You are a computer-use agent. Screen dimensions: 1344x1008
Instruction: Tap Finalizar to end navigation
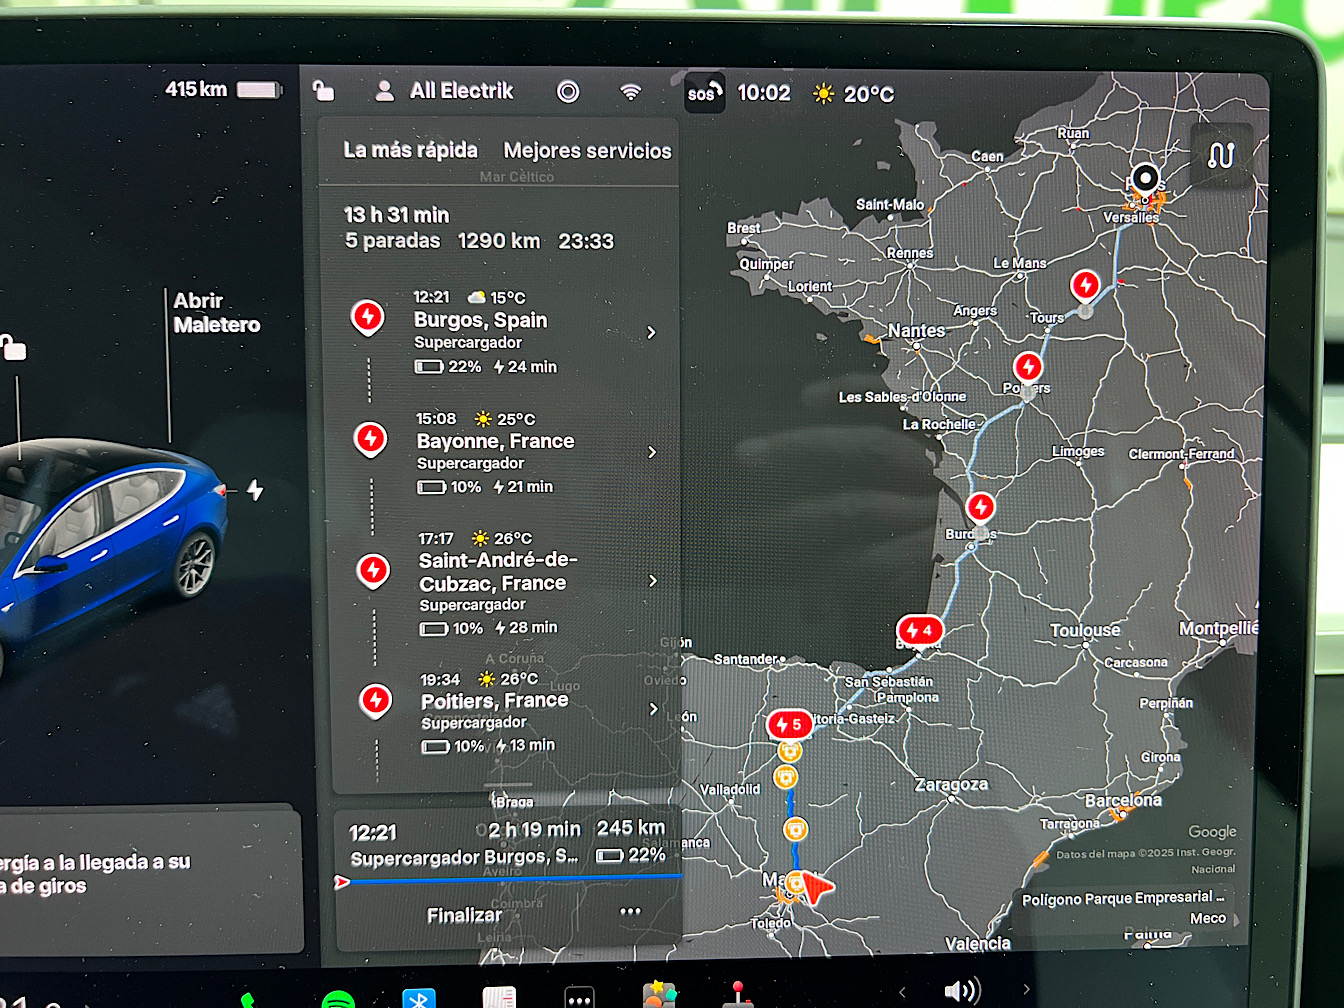464,915
